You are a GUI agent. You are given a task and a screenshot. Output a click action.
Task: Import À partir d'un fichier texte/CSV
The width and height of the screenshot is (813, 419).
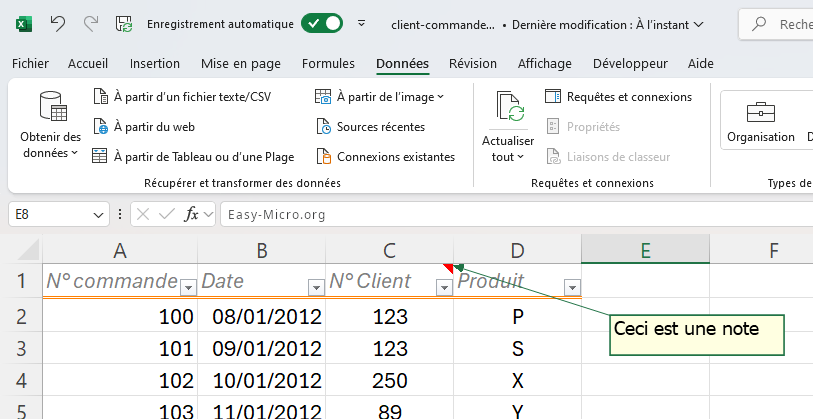182,97
